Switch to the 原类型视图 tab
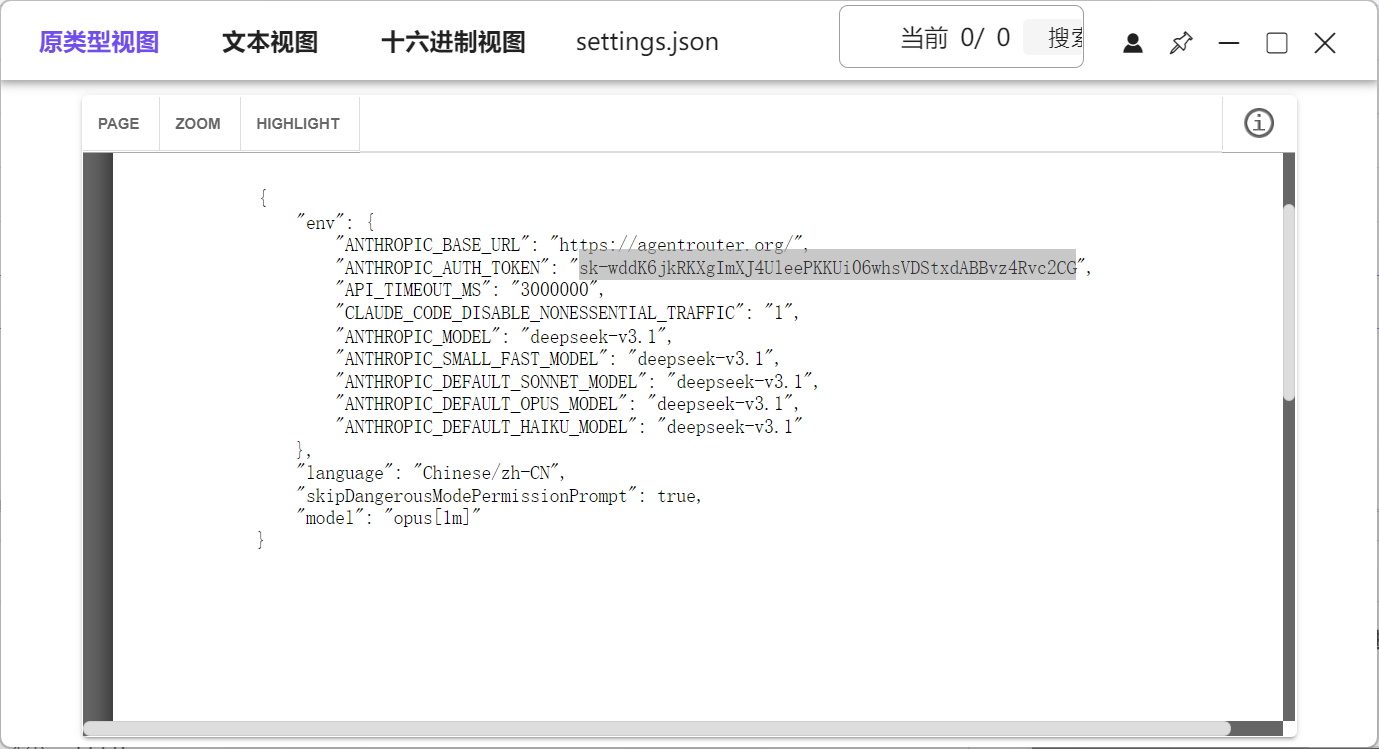The width and height of the screenshot is (1379, 749). [x=99, y=42]
